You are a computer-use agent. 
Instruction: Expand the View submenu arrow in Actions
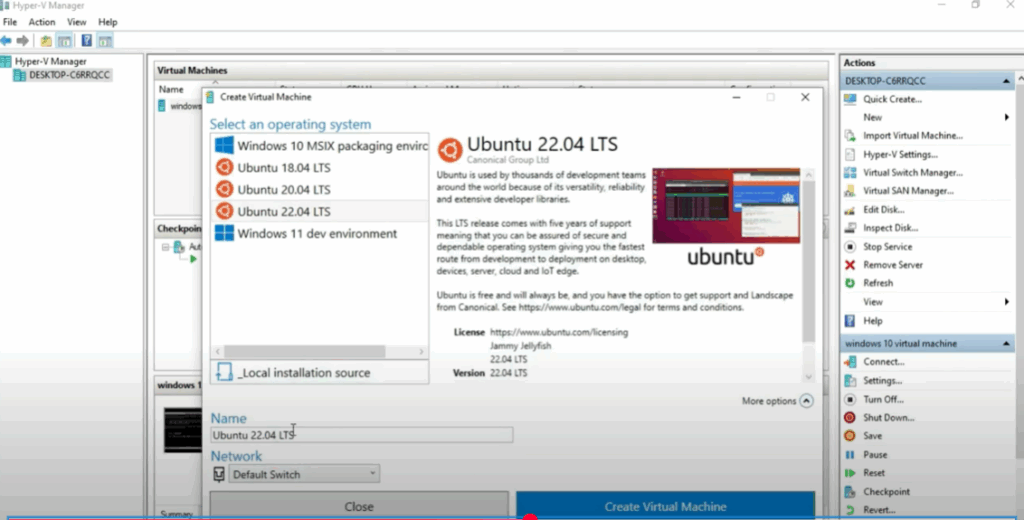pos(1006,302)
